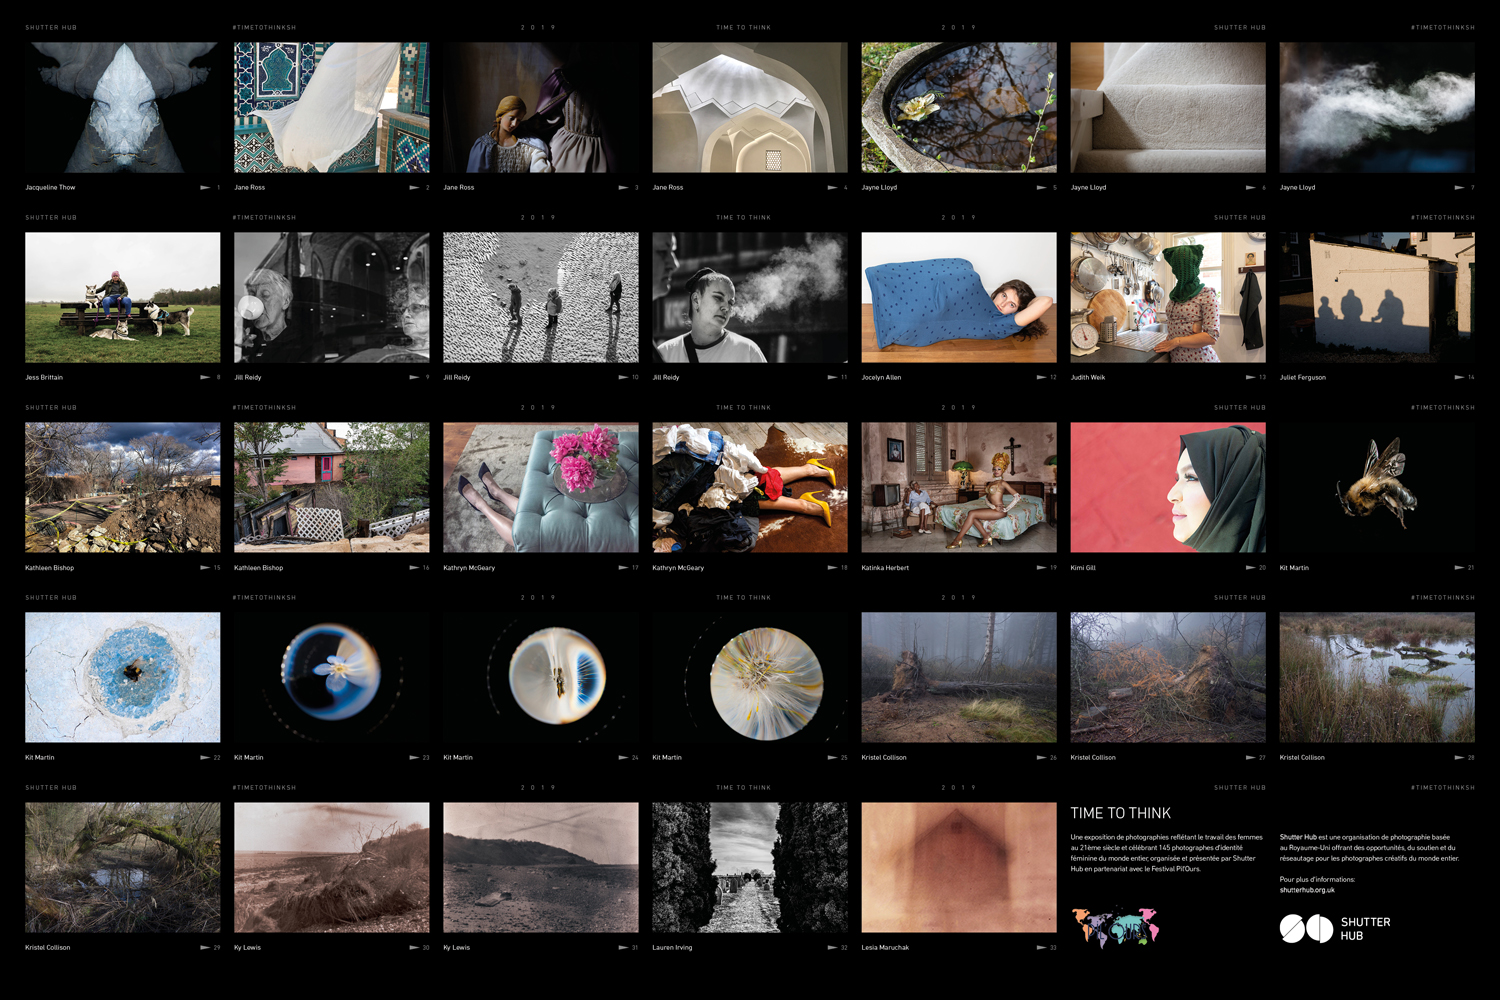Viewport: 1500px width, 1000px height.
Task: Open the shutterhub.org.uk link
Action: (1307, 890)
